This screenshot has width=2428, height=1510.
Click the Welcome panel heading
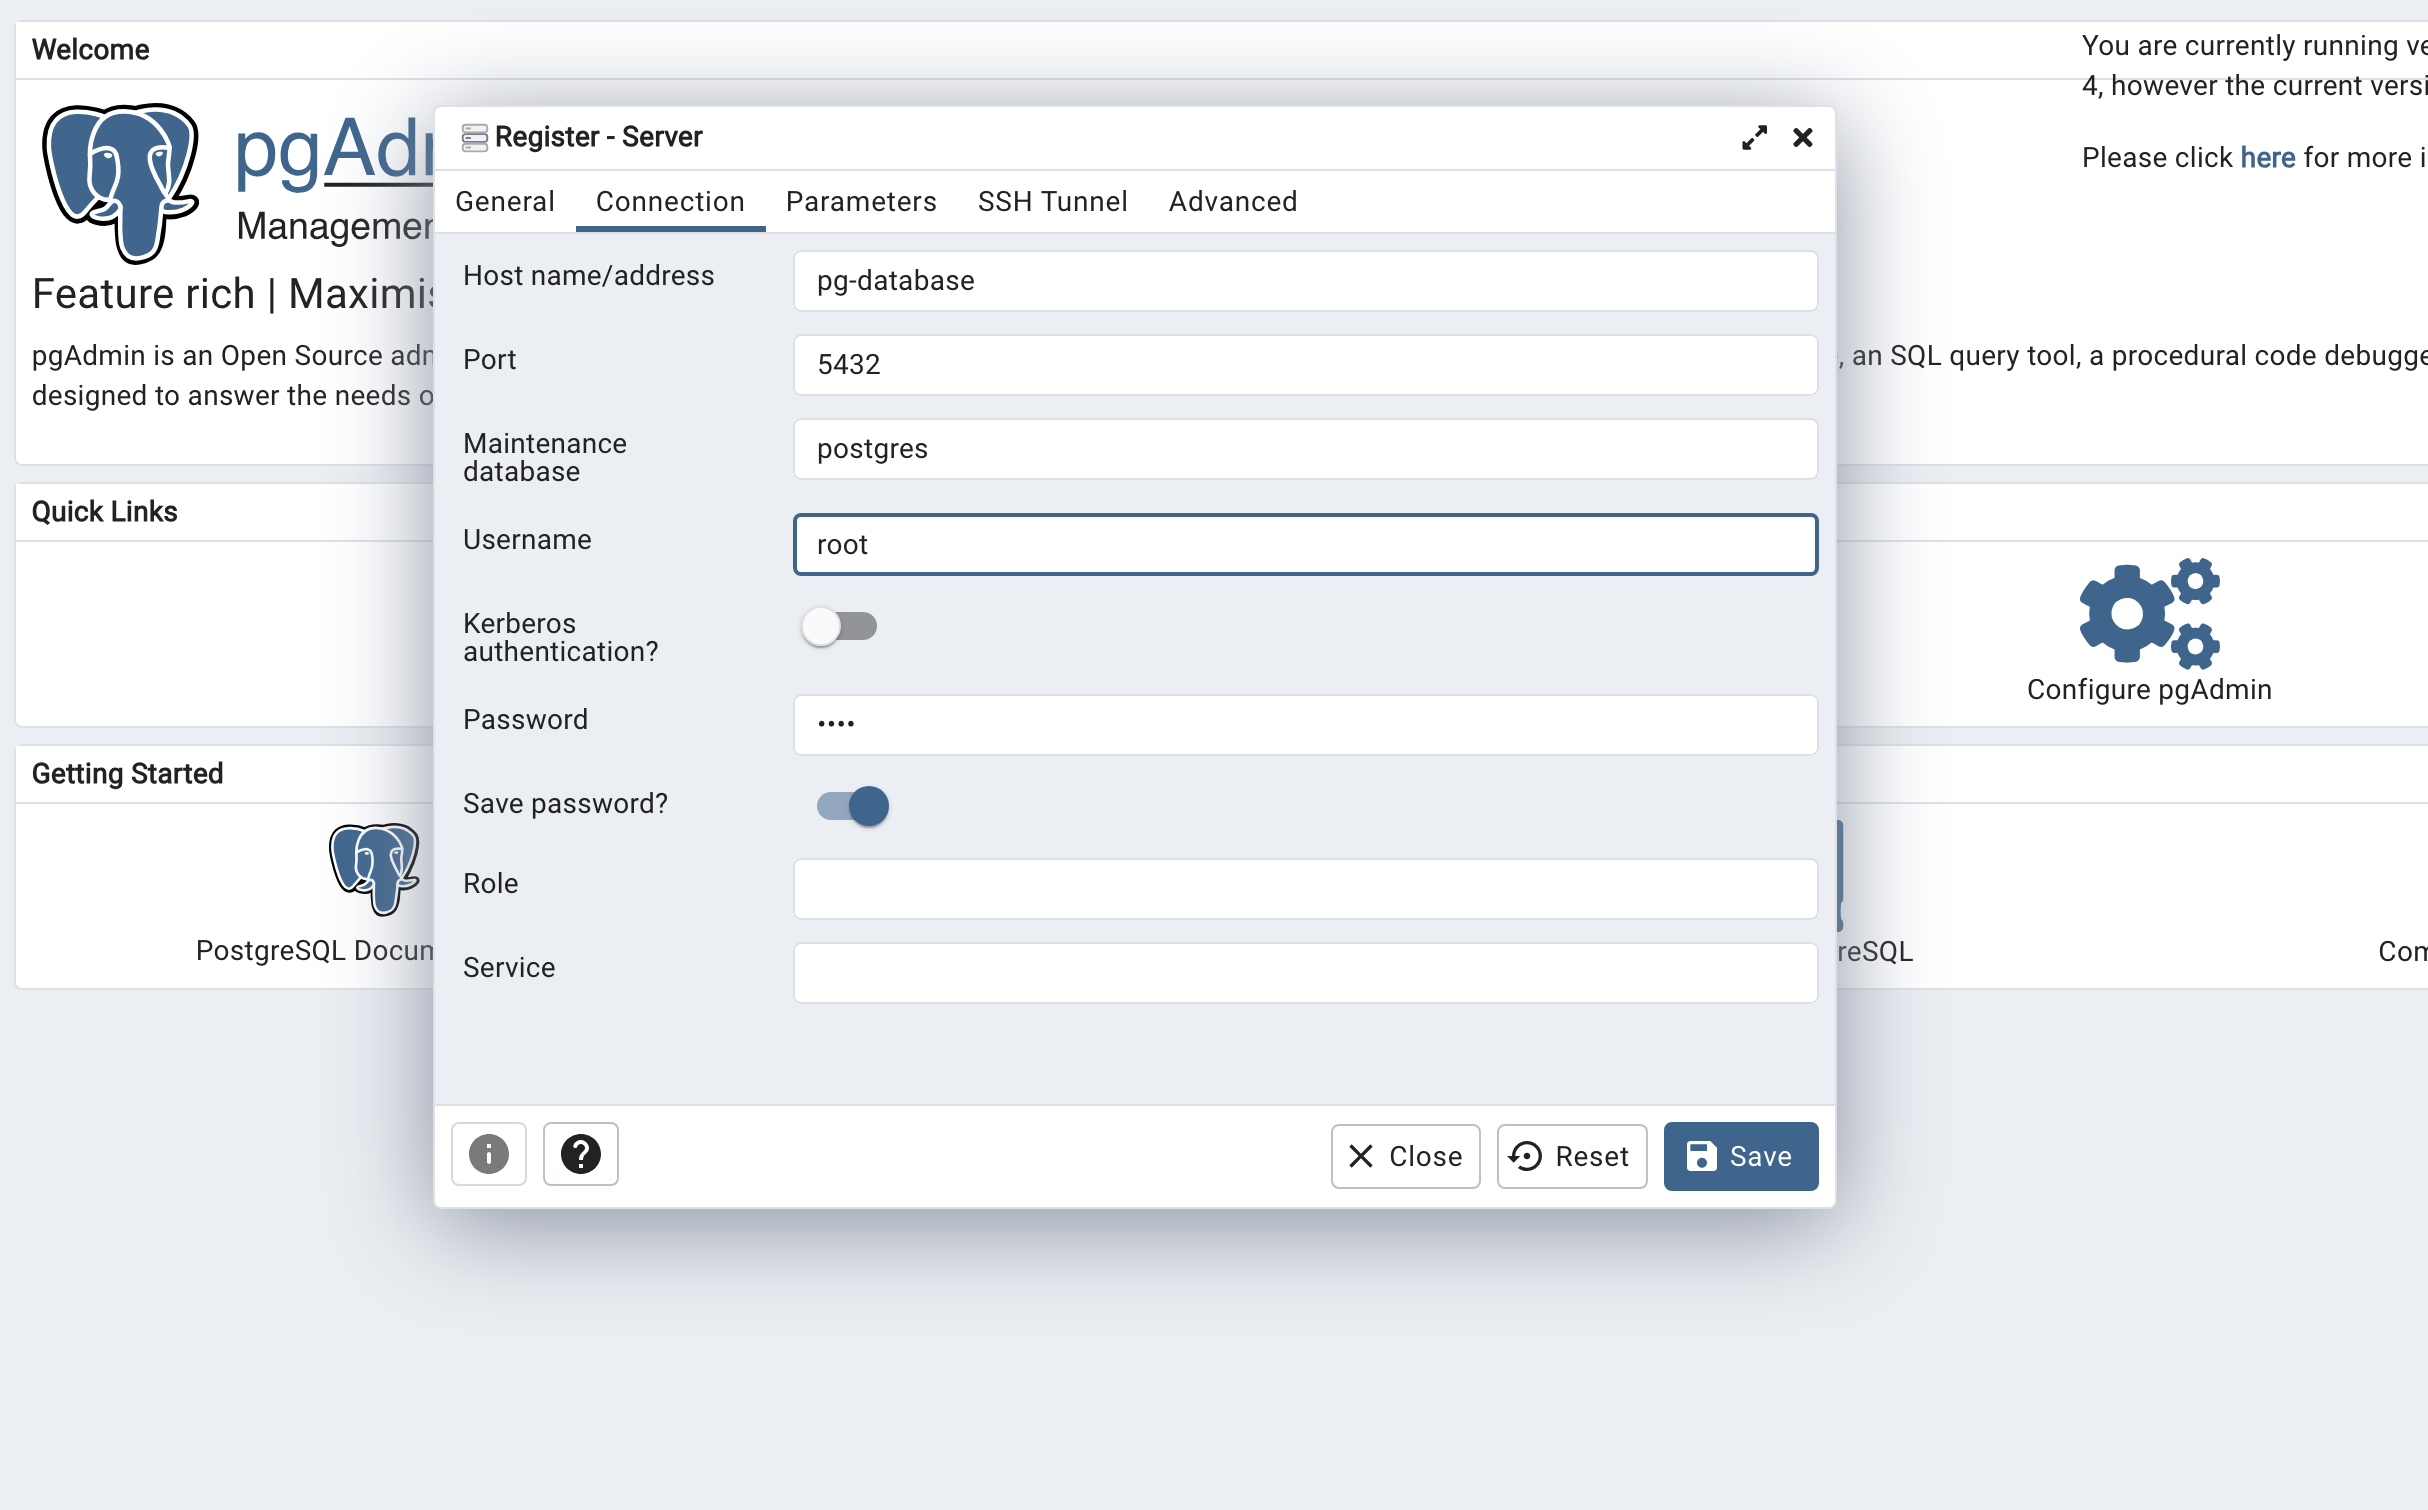tap(90, 49)
